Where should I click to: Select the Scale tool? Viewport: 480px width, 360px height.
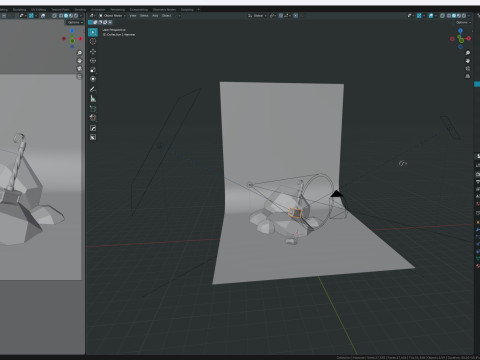point(93,70)
